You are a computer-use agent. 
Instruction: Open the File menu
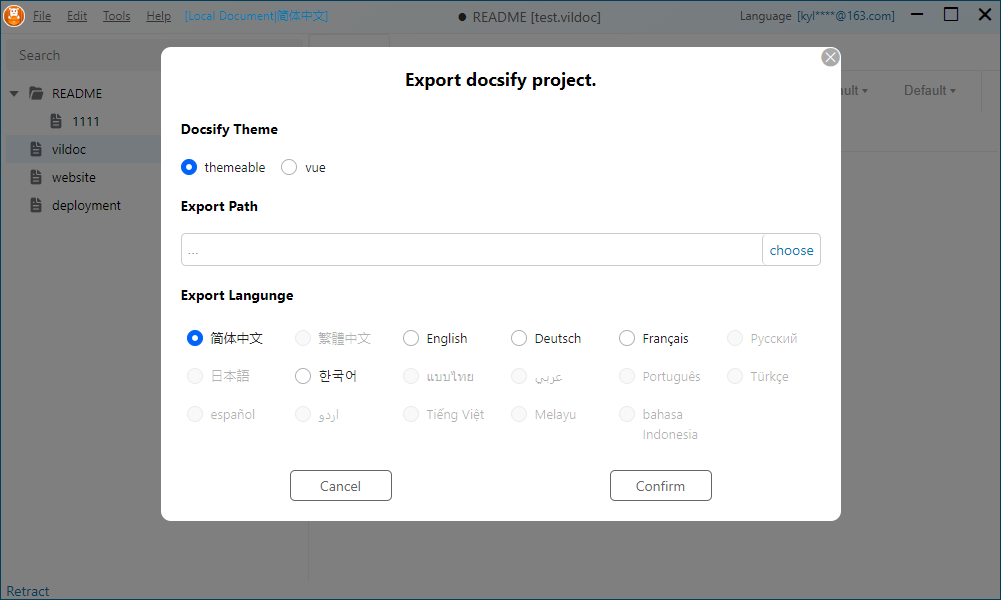pyautogui.click(x=42, y=16)
